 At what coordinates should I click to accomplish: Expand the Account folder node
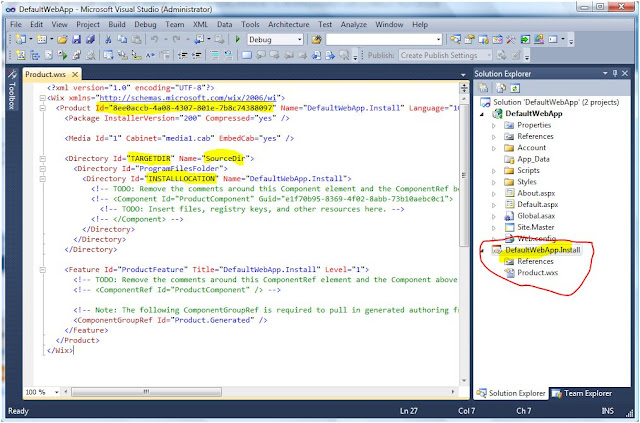click(x=494, y=148)
